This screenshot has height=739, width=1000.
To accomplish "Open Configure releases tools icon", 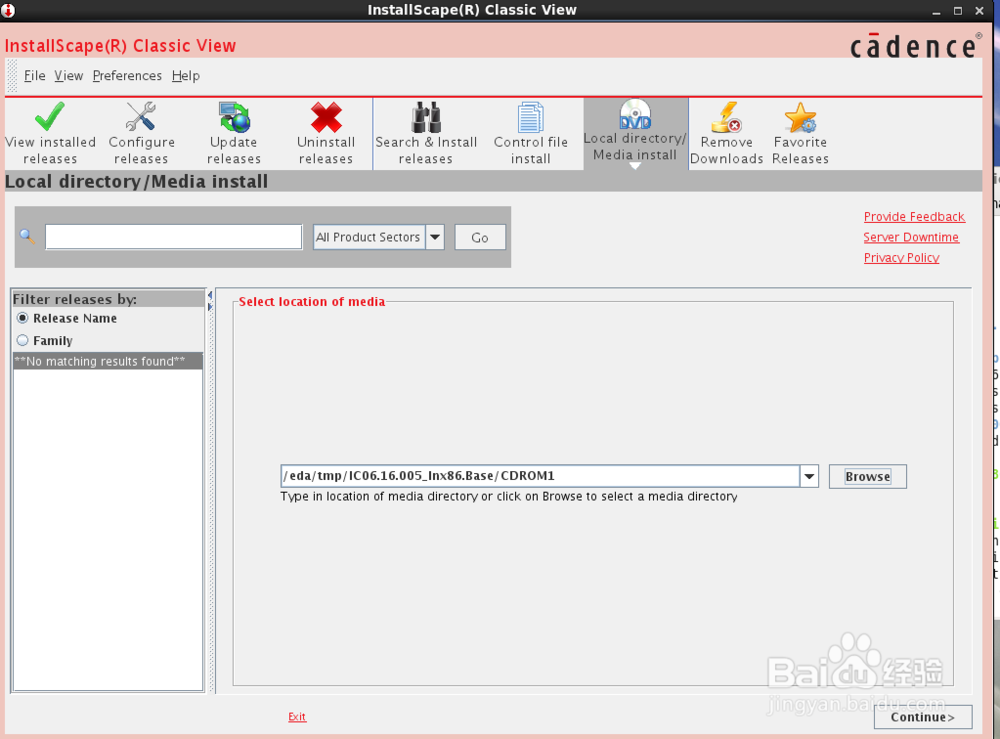I will (x=141, y=117).
